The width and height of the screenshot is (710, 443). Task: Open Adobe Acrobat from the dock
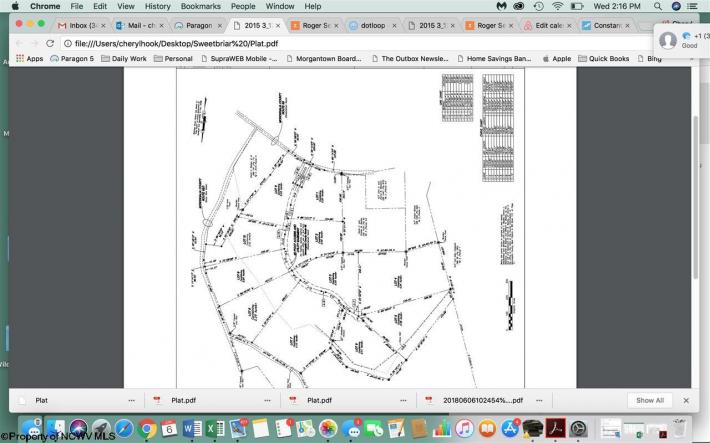coord(556,429)
